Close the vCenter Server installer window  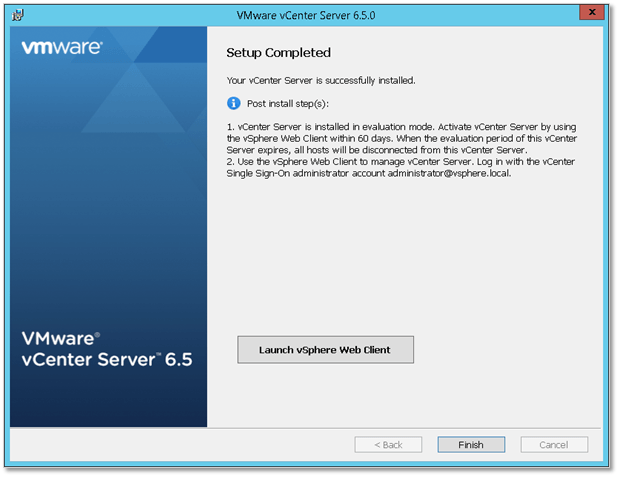(592, 13)
